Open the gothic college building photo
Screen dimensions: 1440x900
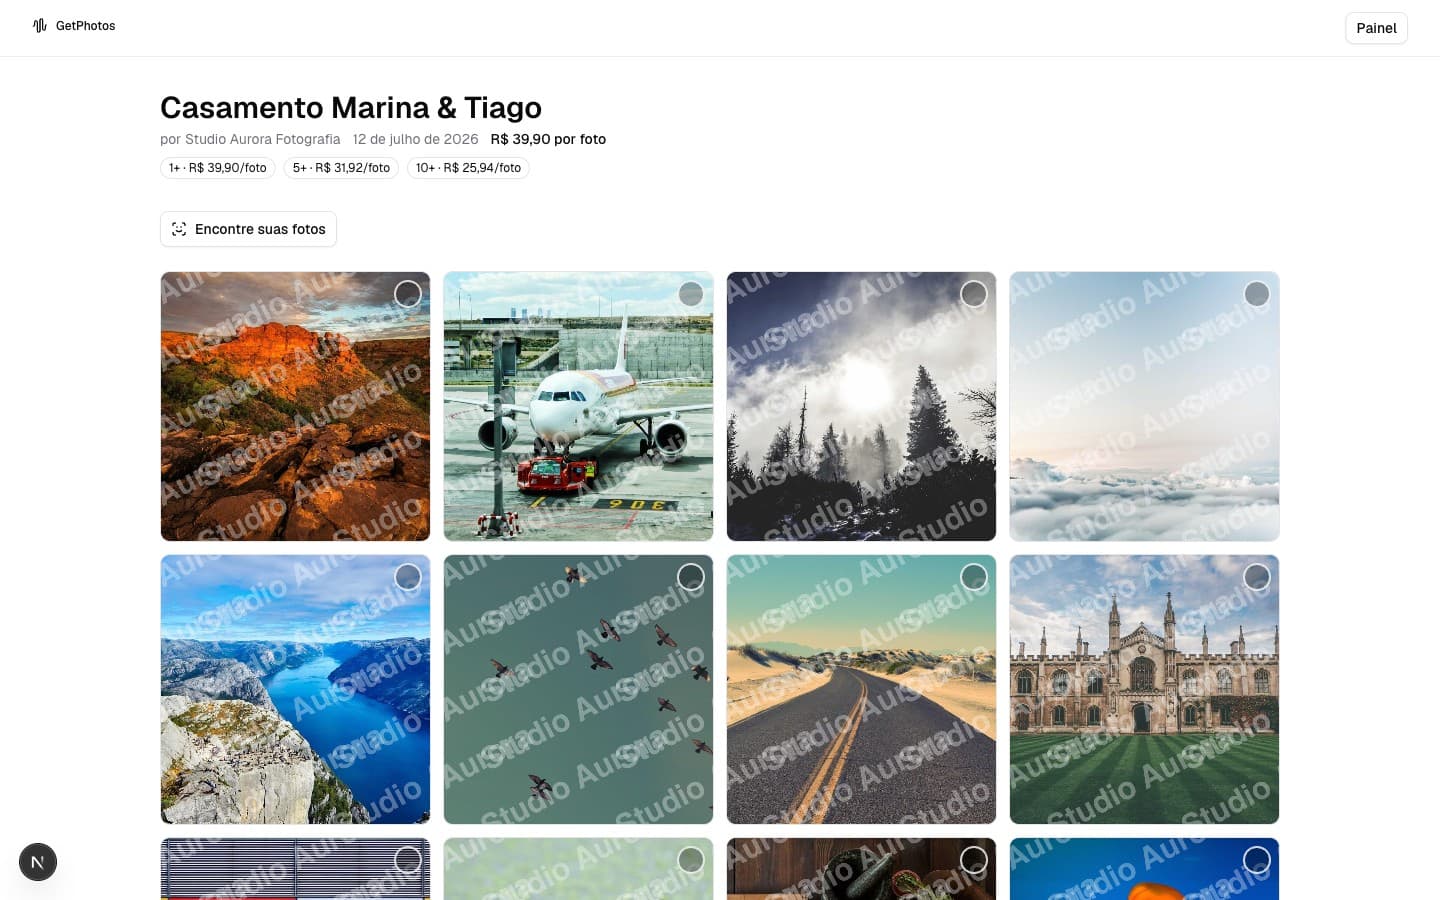[x=1144, y=690]
